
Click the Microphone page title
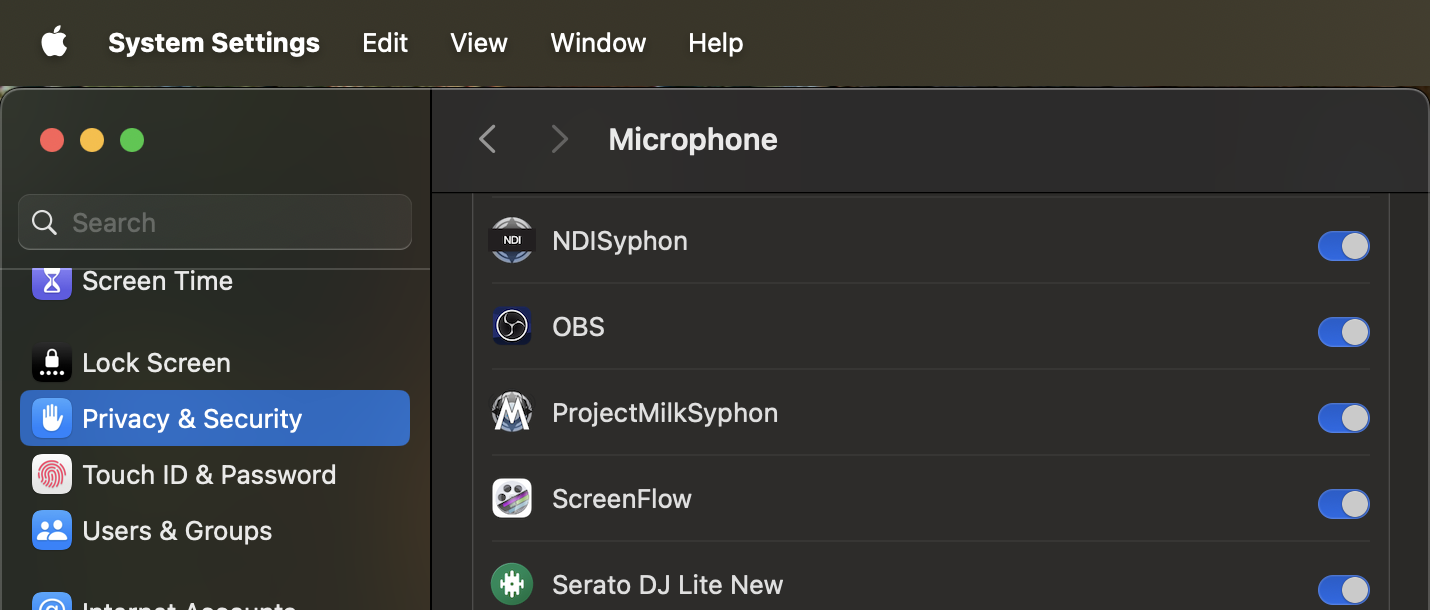pyautogui.click(x=693, y=139)
